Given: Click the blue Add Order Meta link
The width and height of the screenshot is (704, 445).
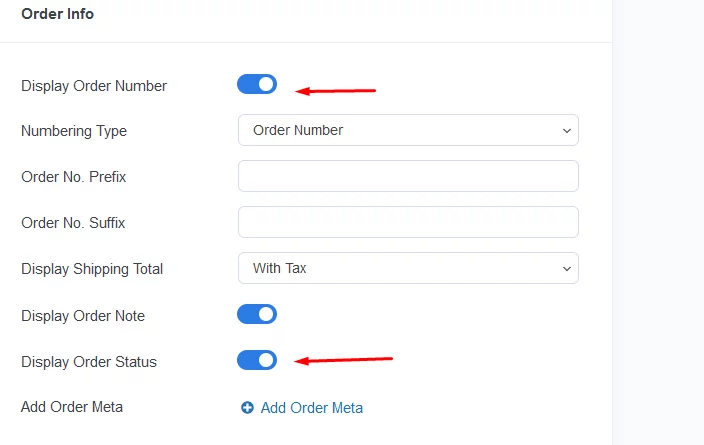Looking at the screenshot, I should pos(312,408).
